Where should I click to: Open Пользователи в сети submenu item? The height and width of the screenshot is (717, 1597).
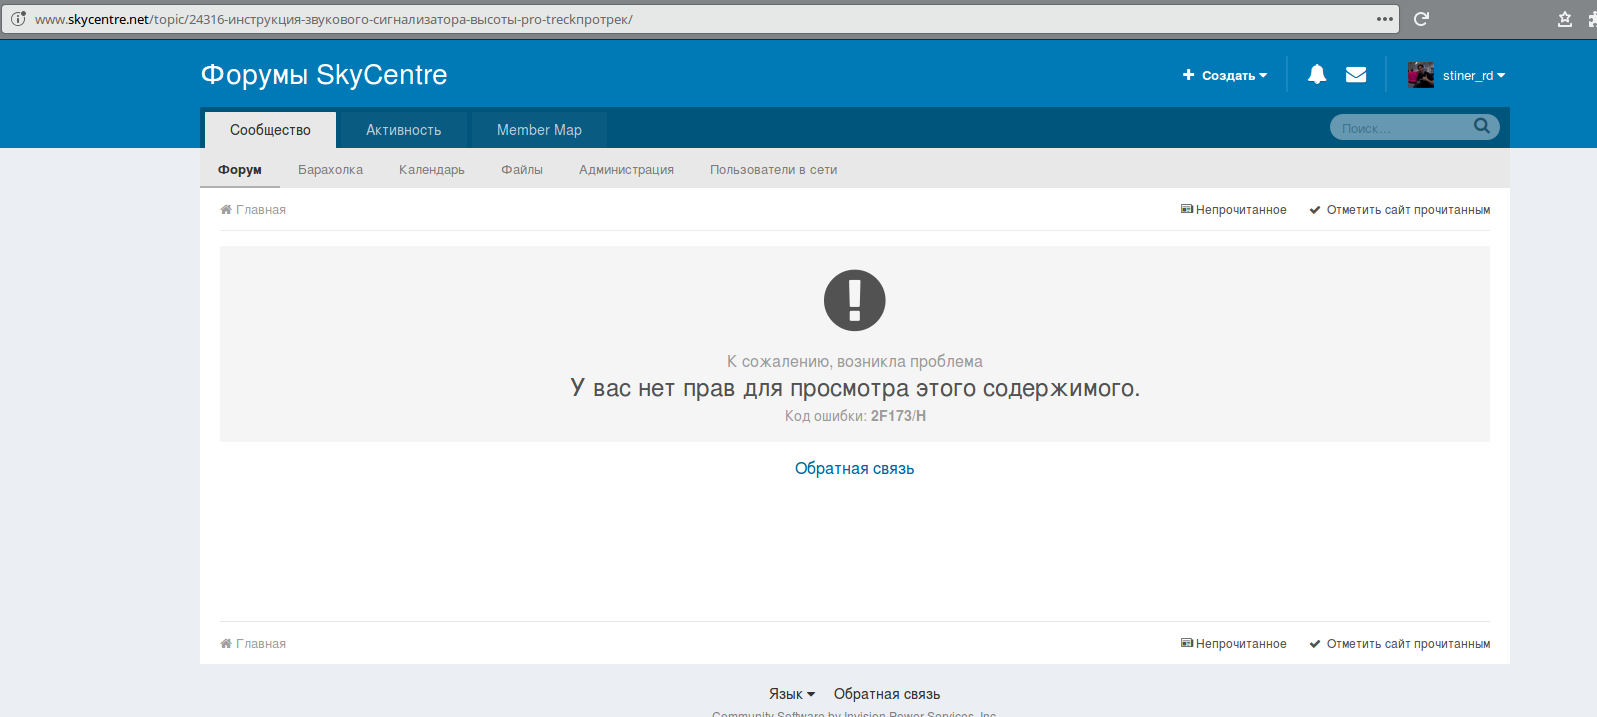(774, 170)
